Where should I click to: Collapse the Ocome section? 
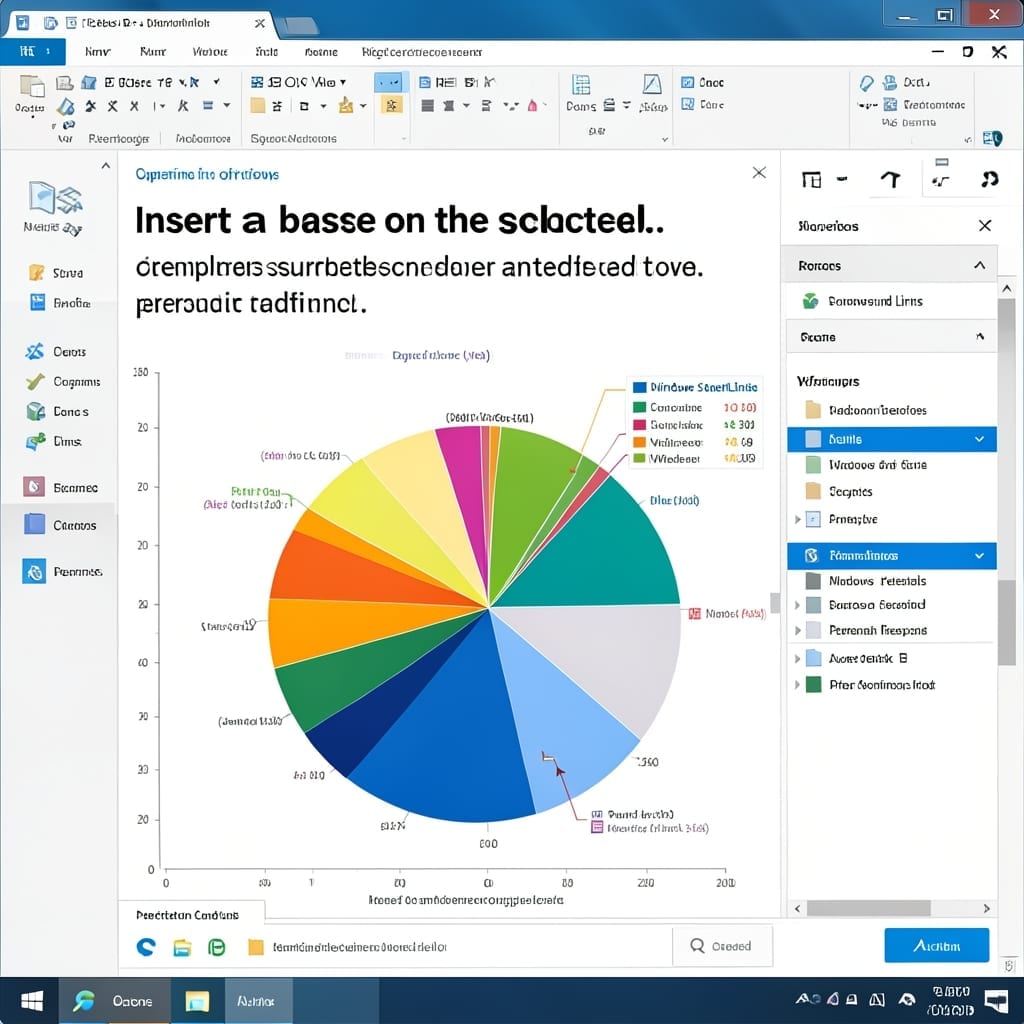coord(980,336)
